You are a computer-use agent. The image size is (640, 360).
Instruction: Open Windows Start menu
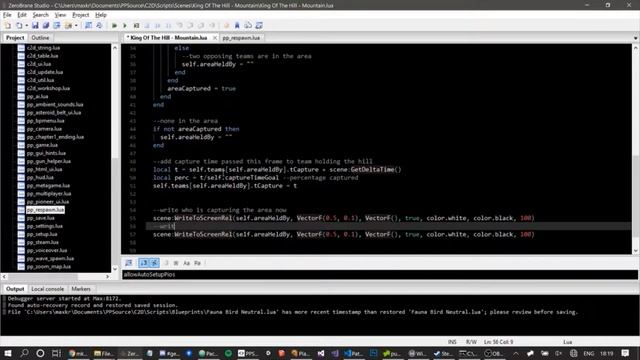tap(8, 353)
